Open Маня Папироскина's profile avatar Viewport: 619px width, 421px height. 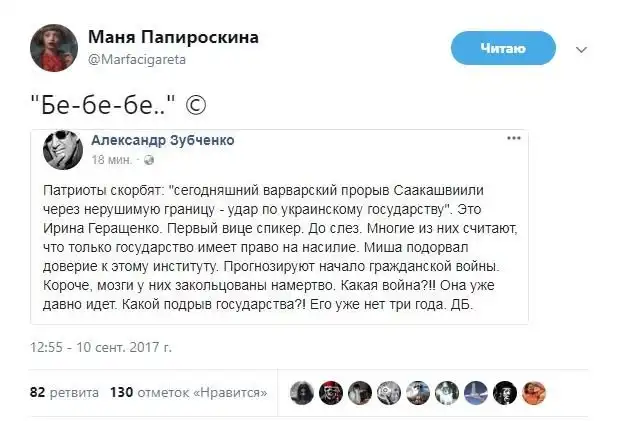53,47
